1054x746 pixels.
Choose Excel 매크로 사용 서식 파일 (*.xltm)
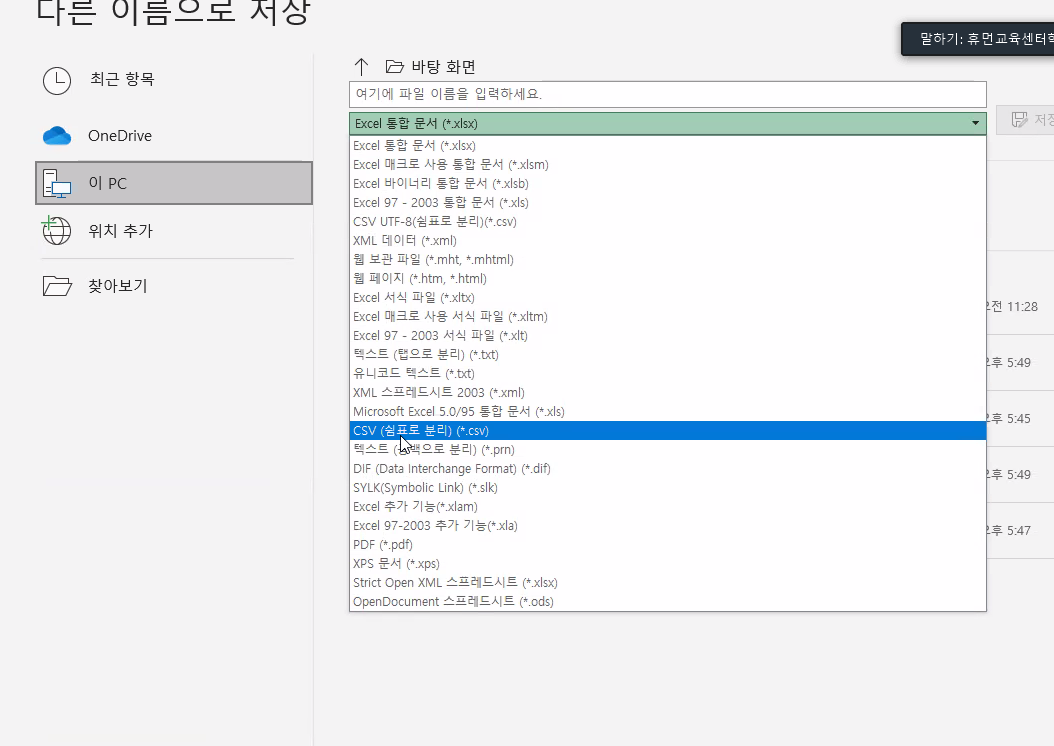[667, 317]
